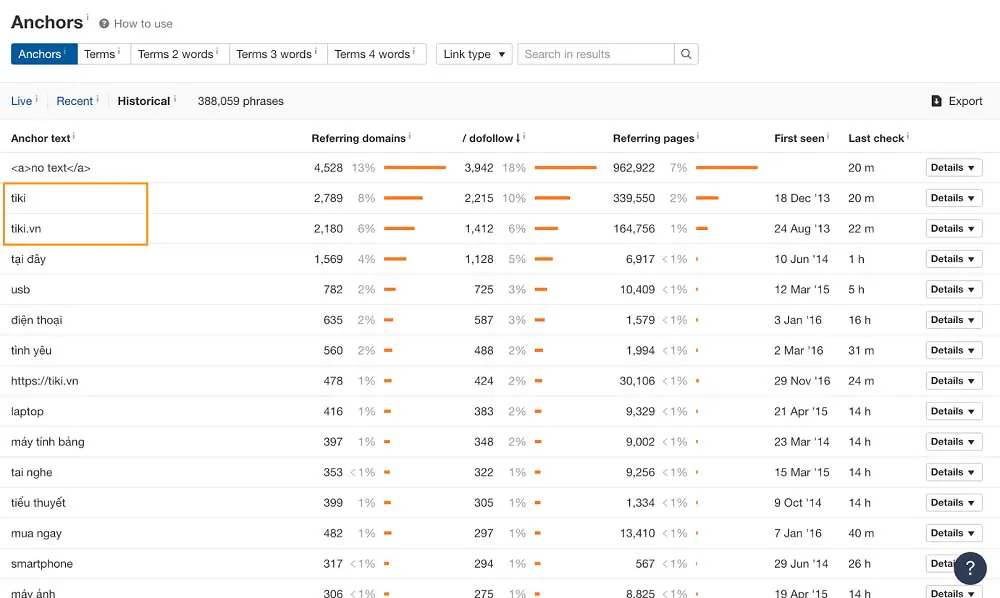
Task: Click the question icon beside How to use
Action: tap(104, 24)
